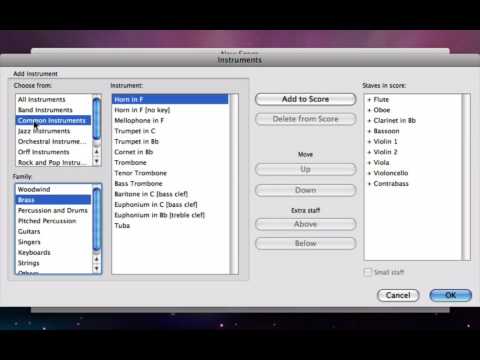Choose Orff Instruments set
This screenshot has height=360, width=480.
[x=53, y=152]
